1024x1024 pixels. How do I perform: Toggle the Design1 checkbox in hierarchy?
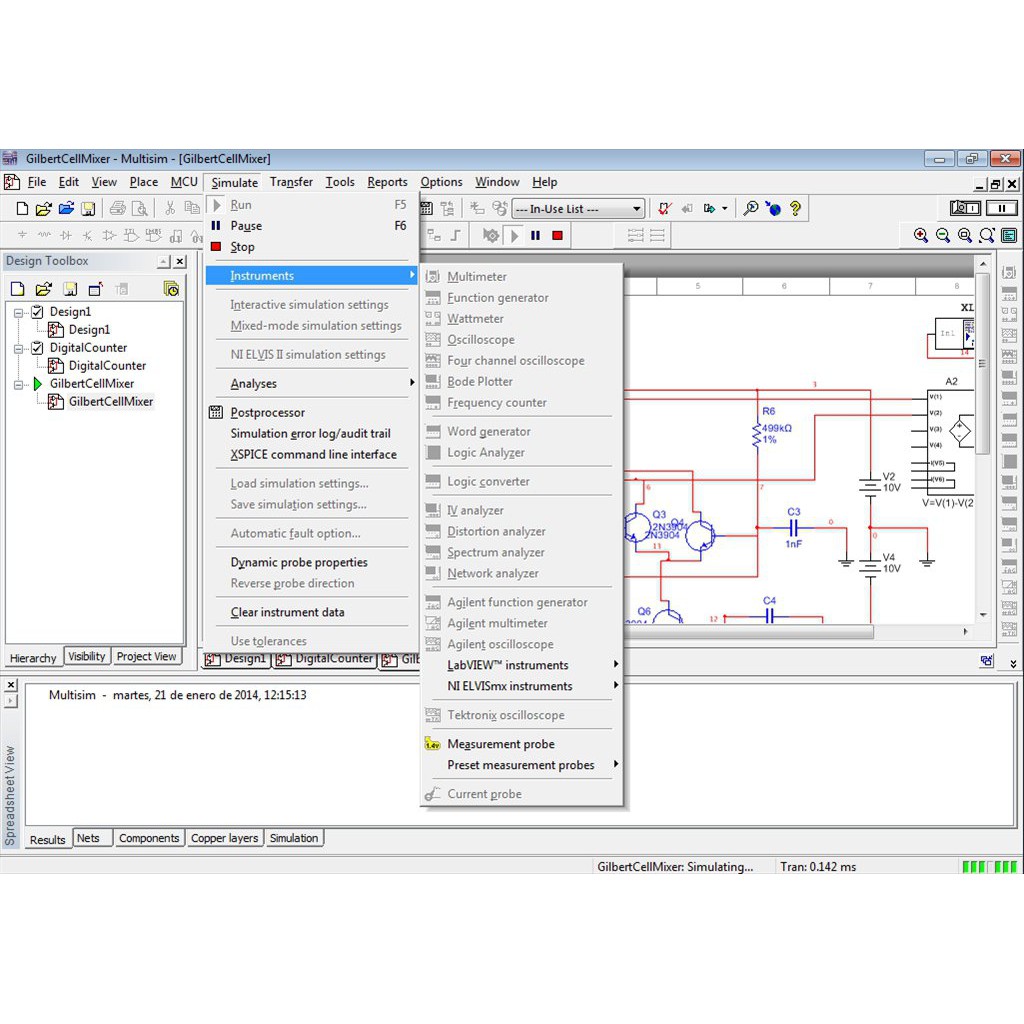click(x=38, y=312)
